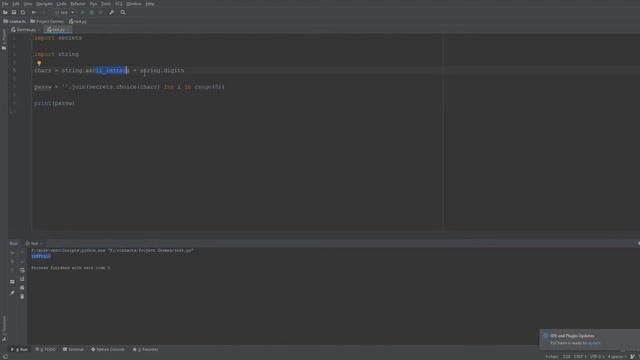Switch to the first editor file tab
The height and width of the screenshot is (360, 640).
coord(25,30)
